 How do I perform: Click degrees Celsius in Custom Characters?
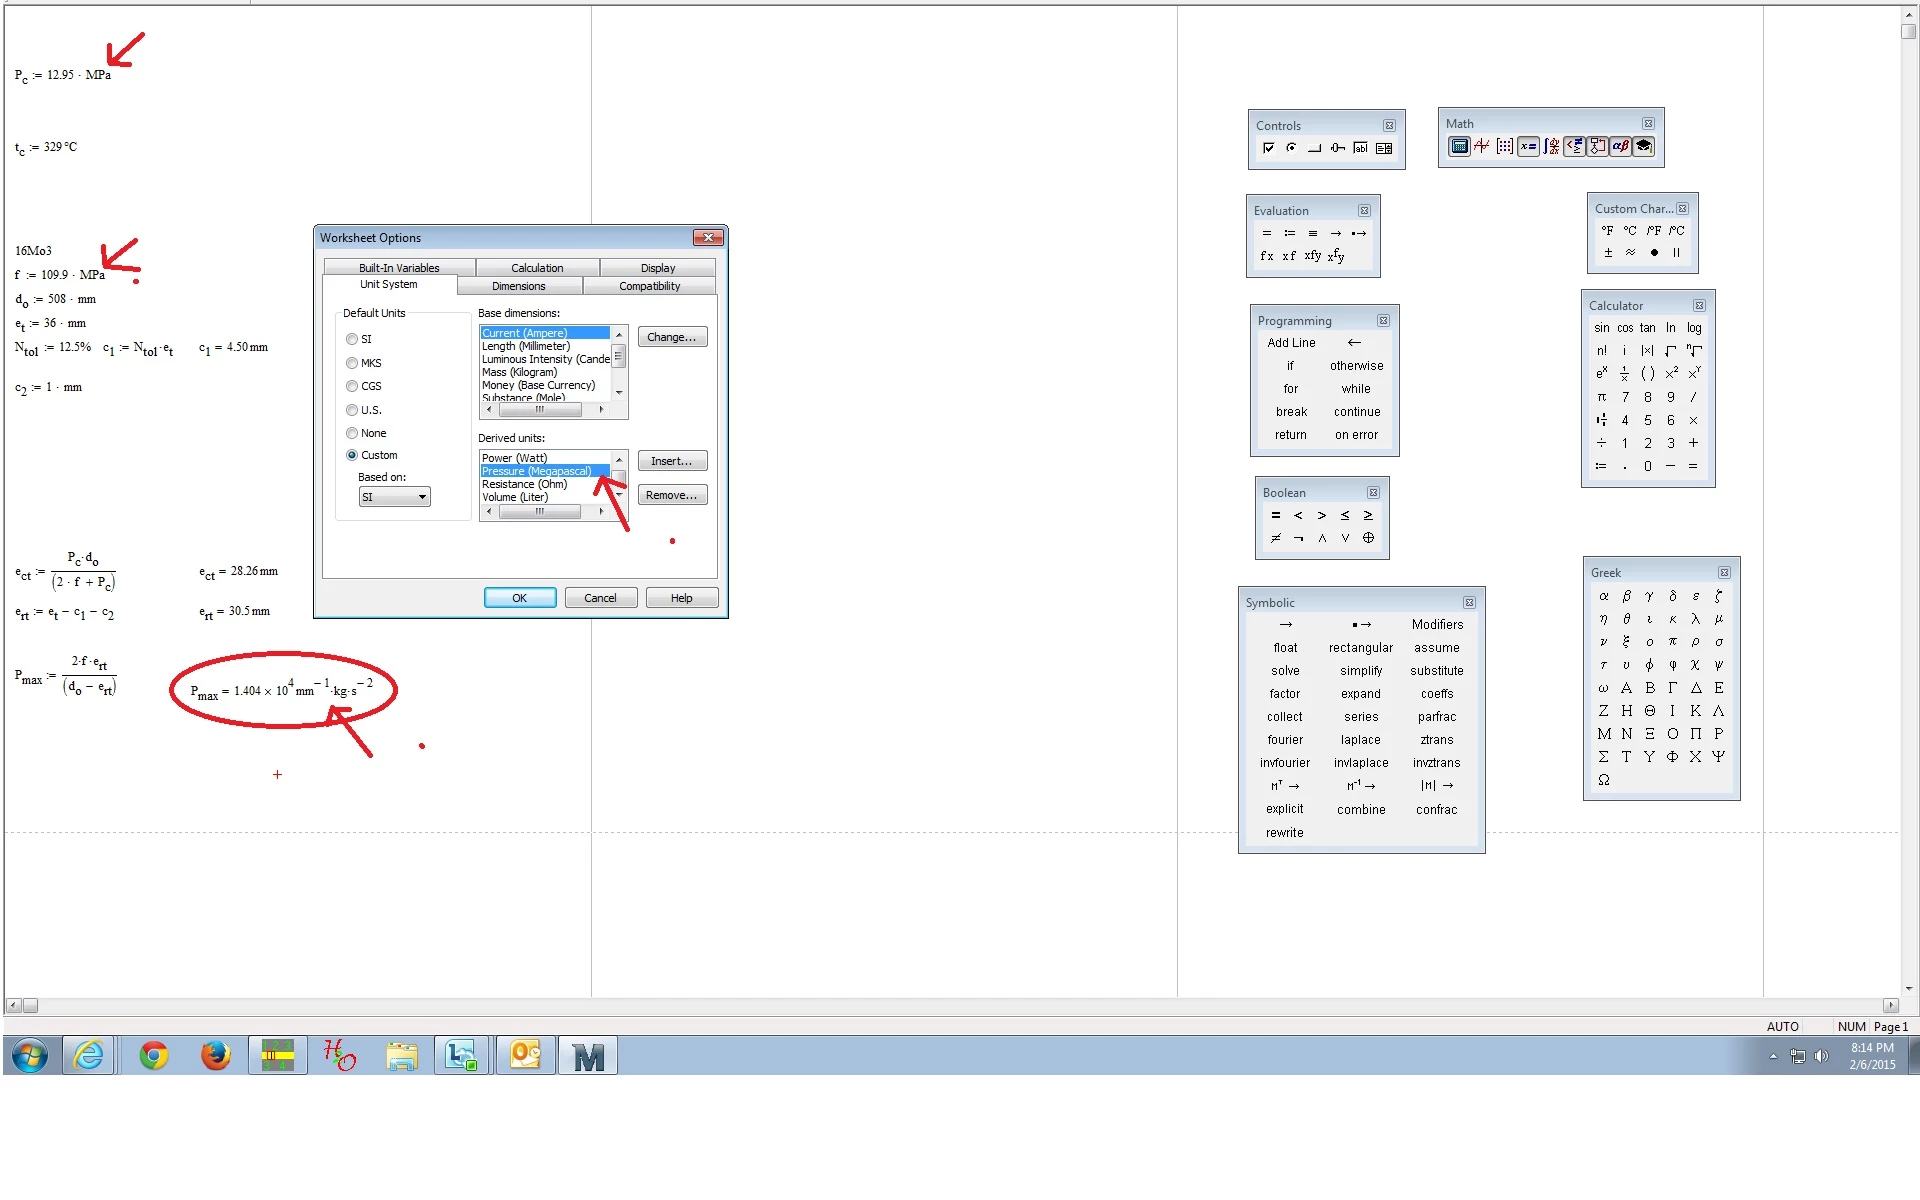tap(1630, 230)
